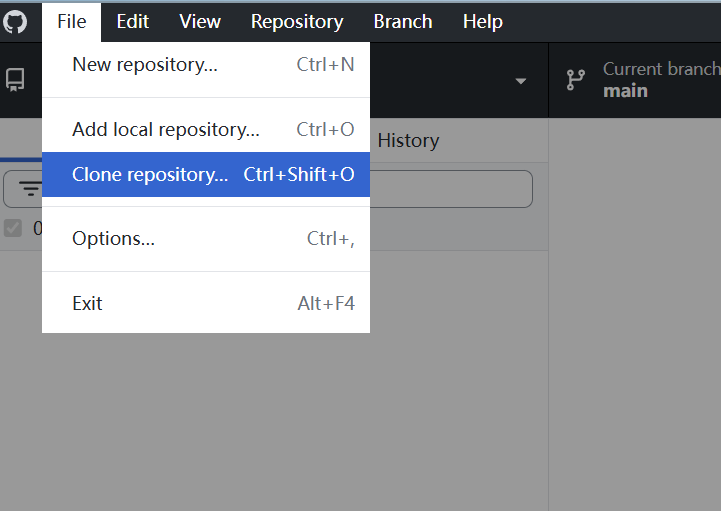The image size is (721, 511).
Task: Close the open File menu
Action: pyautogui.click(x=71, y=21)
